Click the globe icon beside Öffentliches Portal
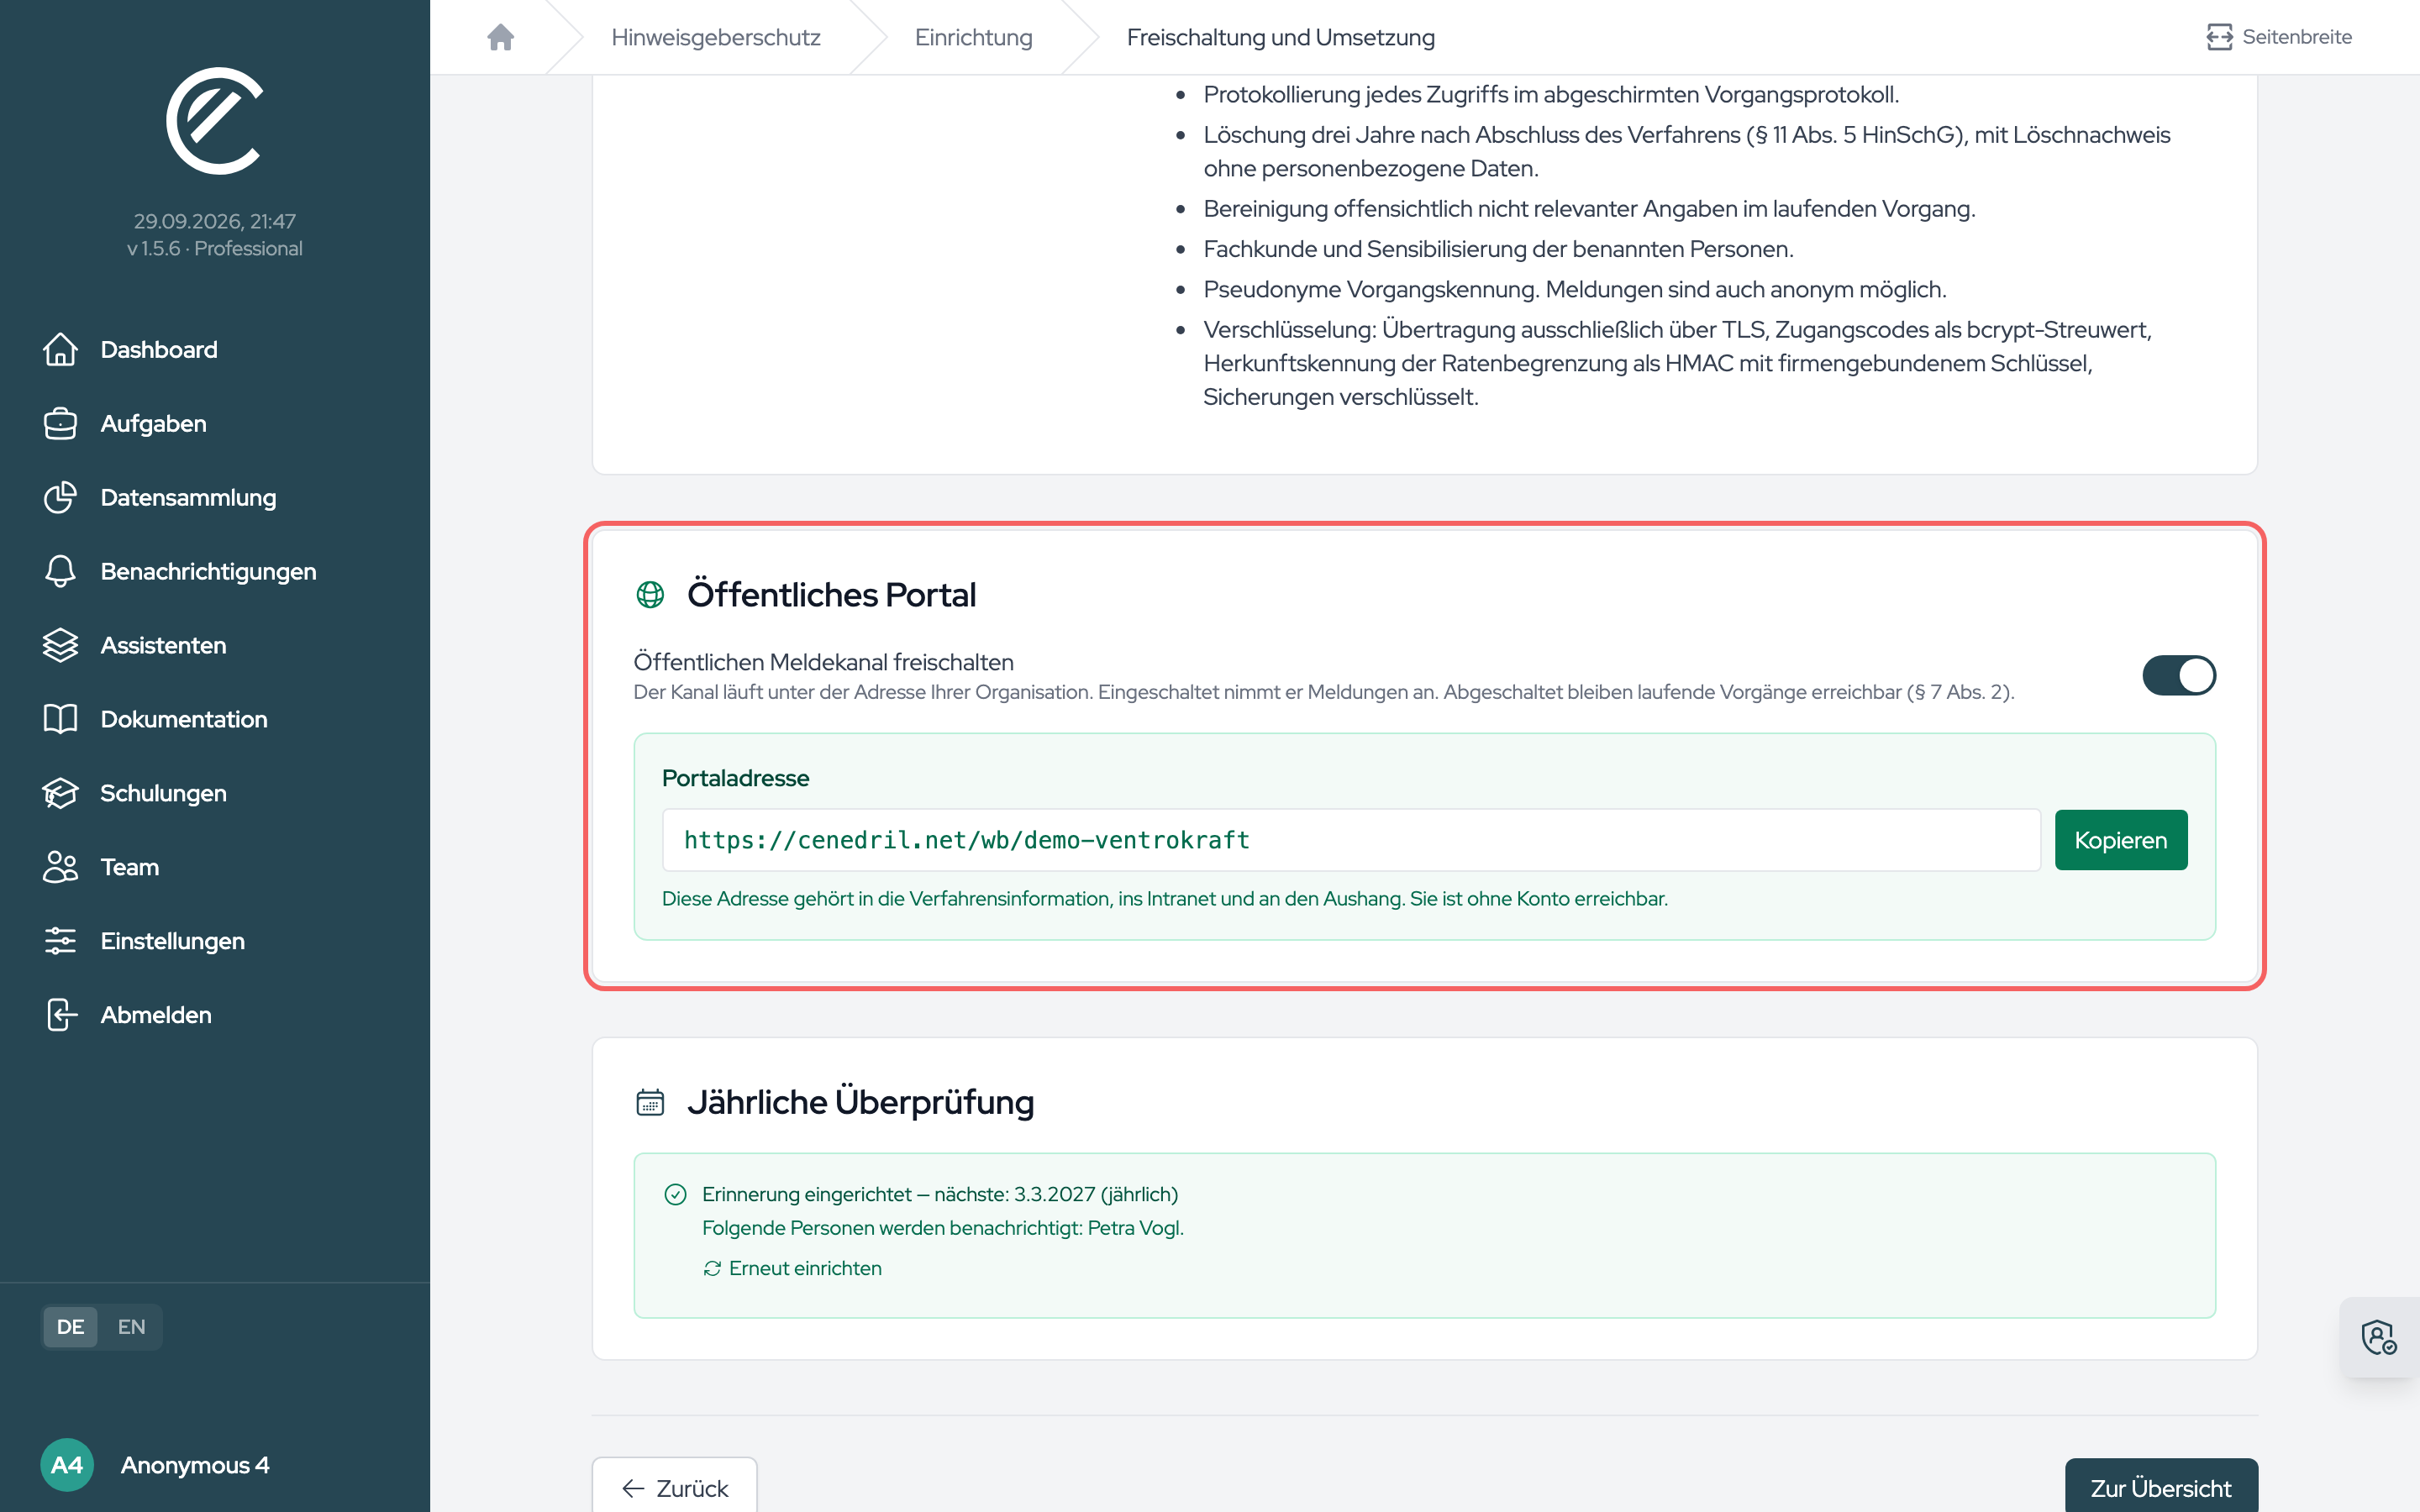This screenshot has width=2420, height=1512. click(650, 595)
